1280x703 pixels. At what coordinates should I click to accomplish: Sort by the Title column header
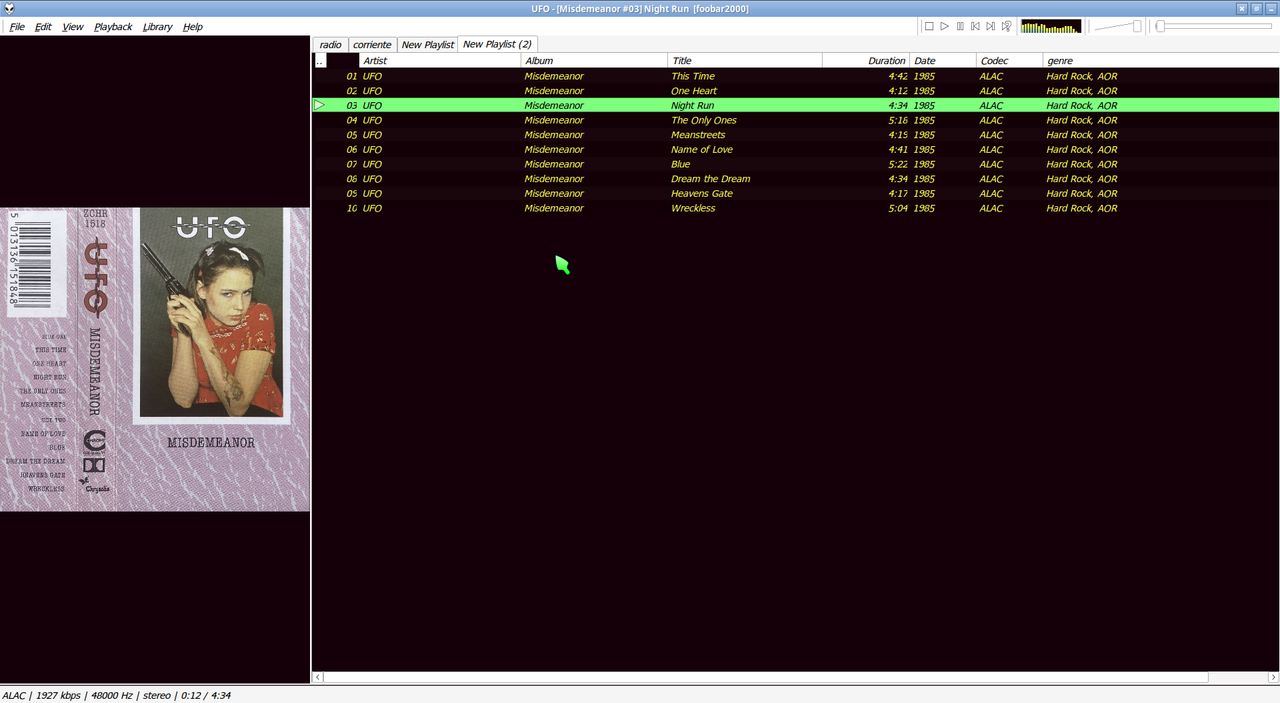(x=745, y=61)
